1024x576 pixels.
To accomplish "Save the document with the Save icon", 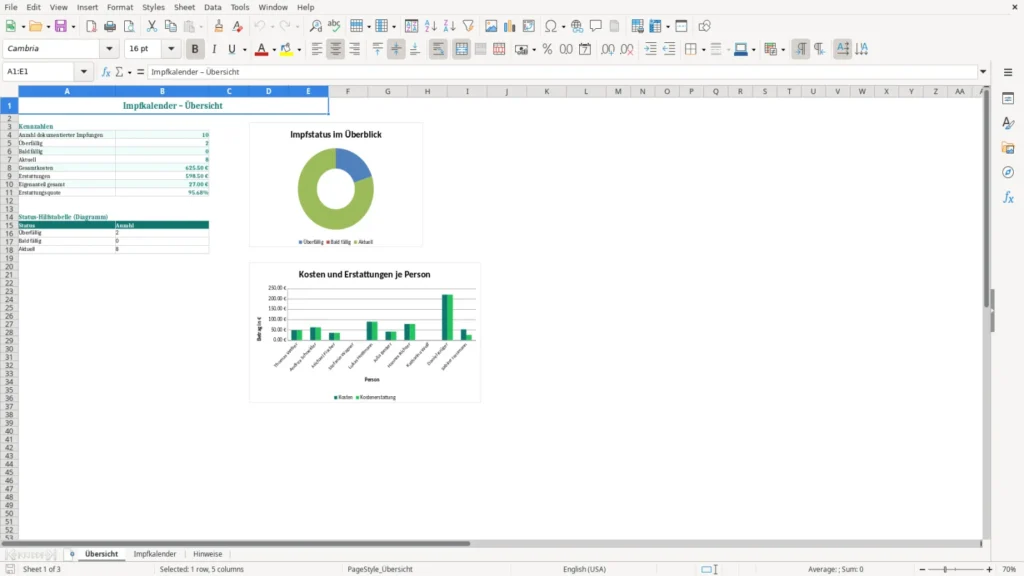I will [61, 26].
